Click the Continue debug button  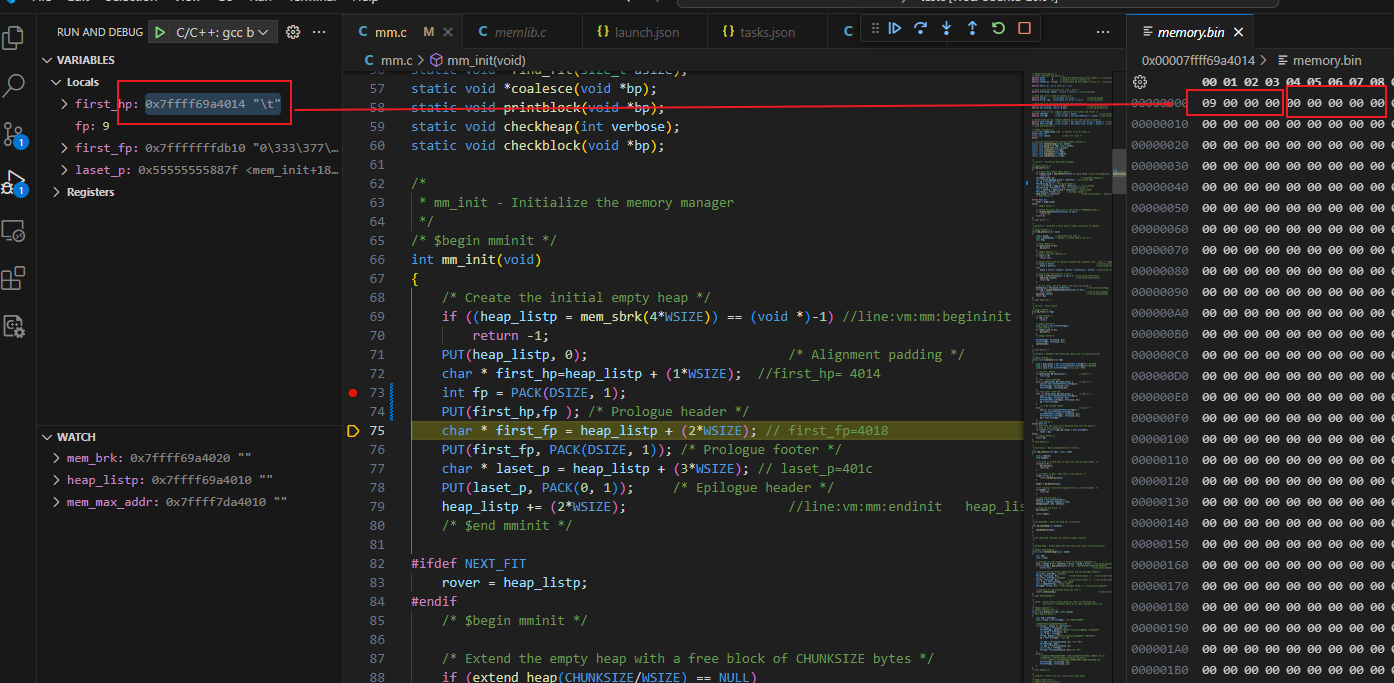click(895, 29)
